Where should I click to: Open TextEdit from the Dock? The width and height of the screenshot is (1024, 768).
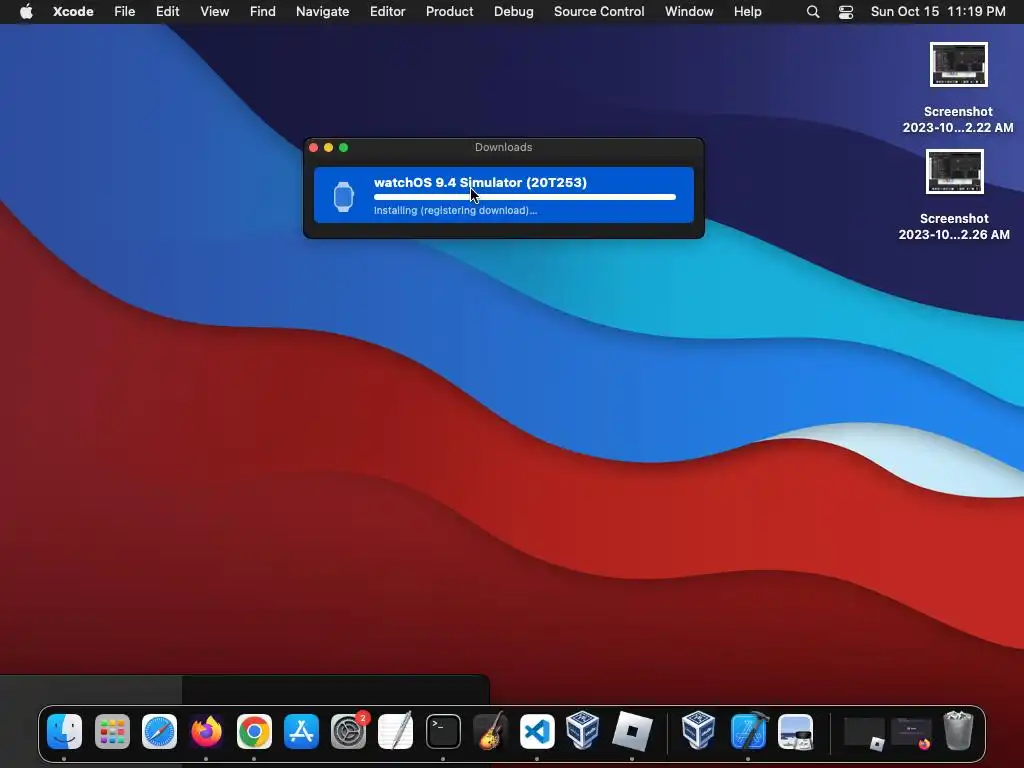[x=396, y=731]
